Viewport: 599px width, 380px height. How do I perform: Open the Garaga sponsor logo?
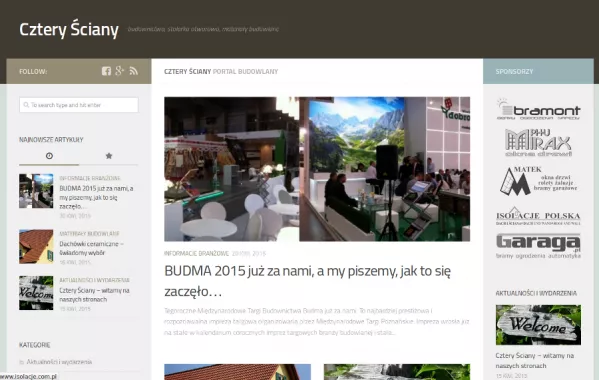point(538,246)
